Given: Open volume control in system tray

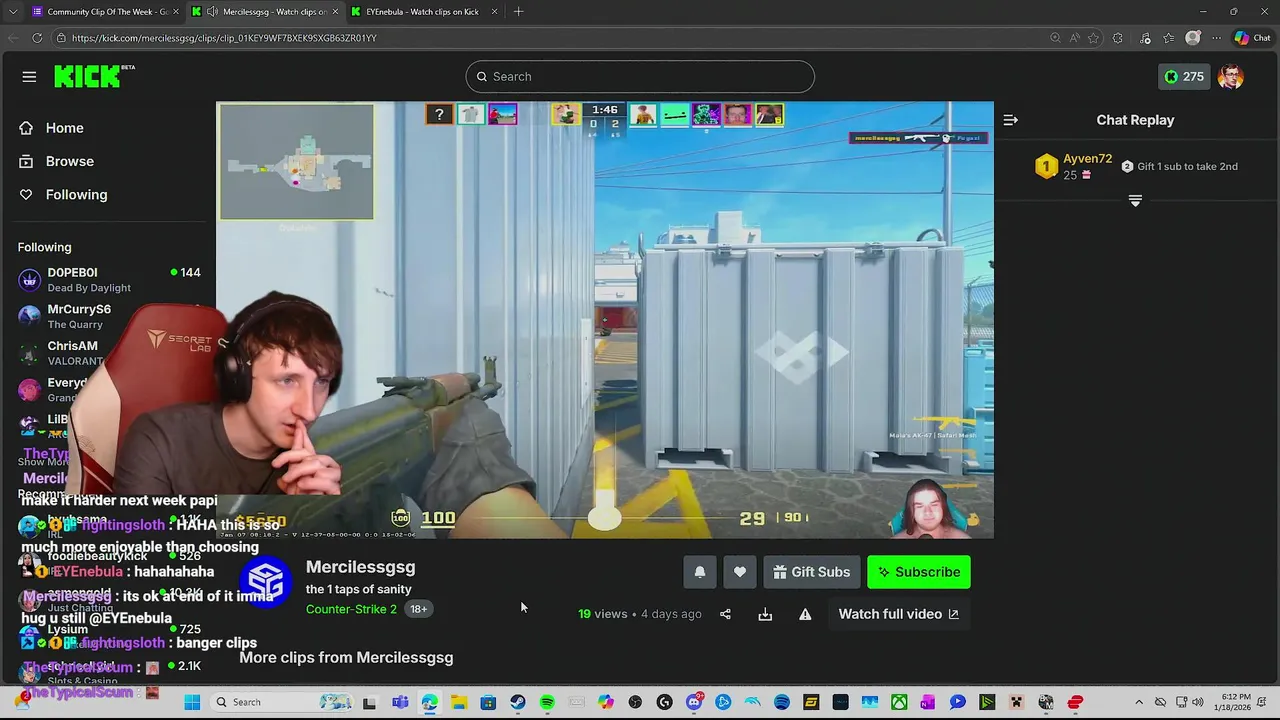Looking at the screenshot, I should tap(1199, 702).
